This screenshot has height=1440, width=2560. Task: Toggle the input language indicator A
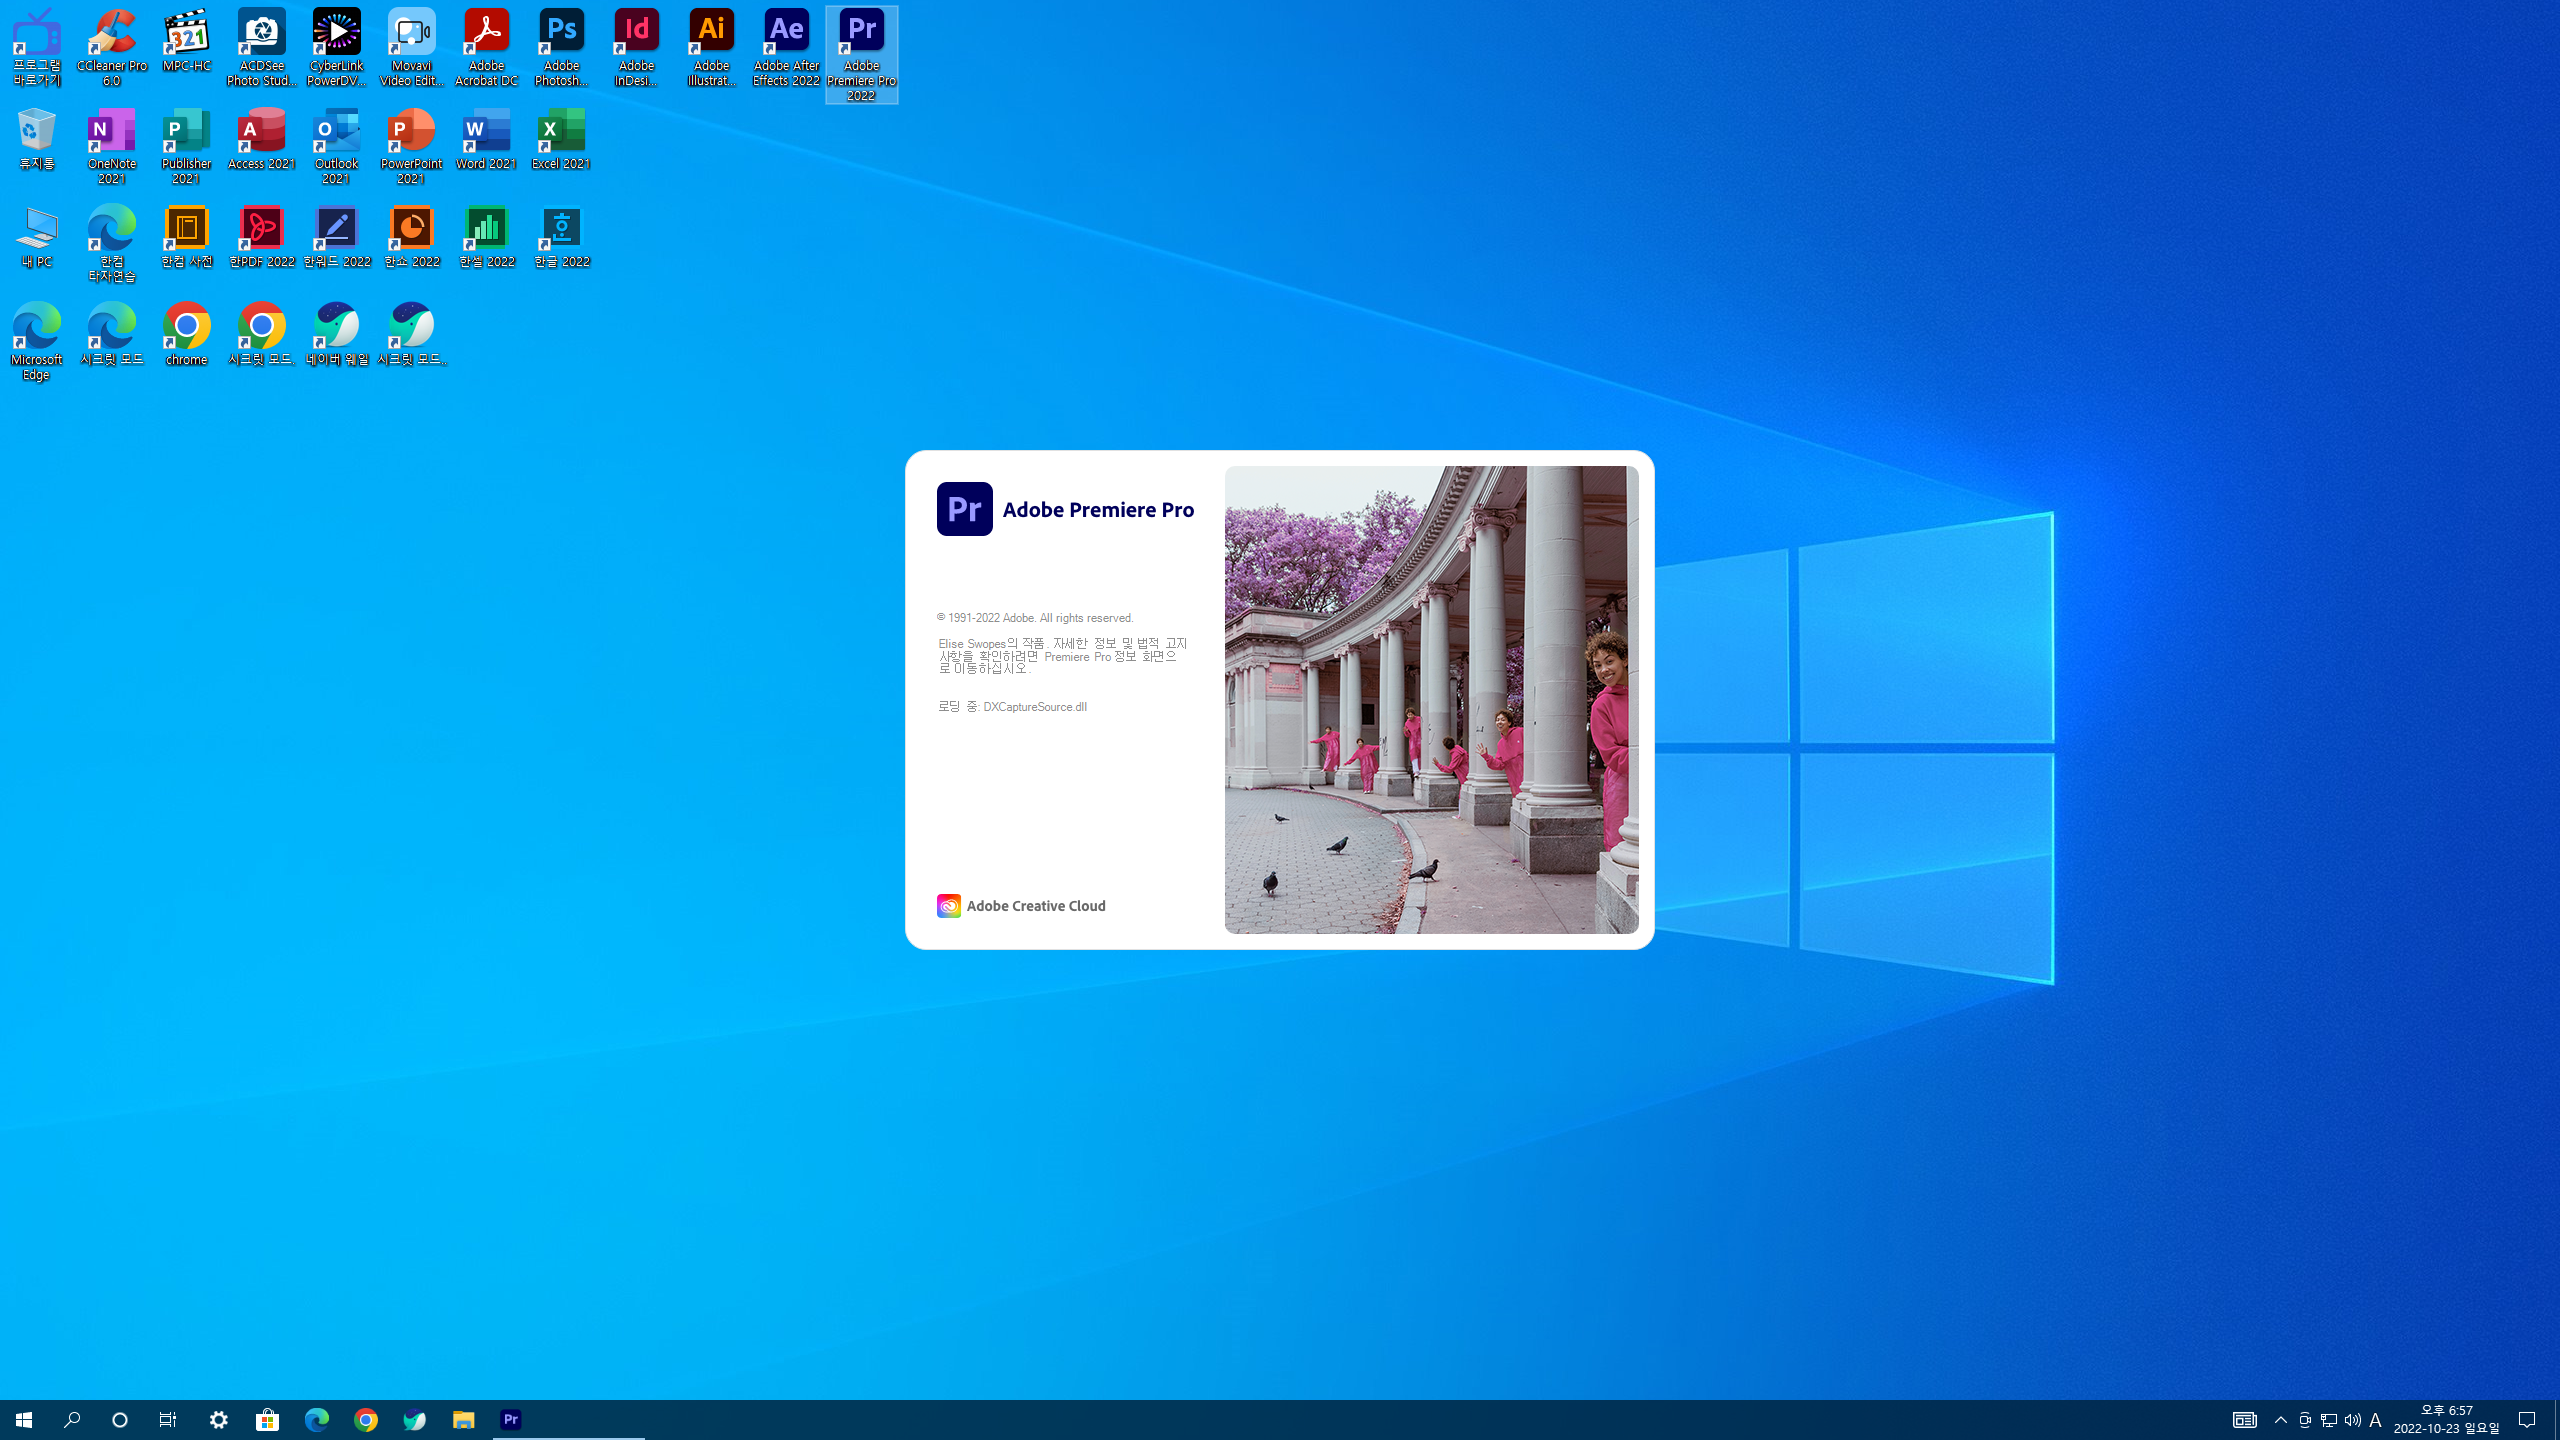(2376, 1420)
